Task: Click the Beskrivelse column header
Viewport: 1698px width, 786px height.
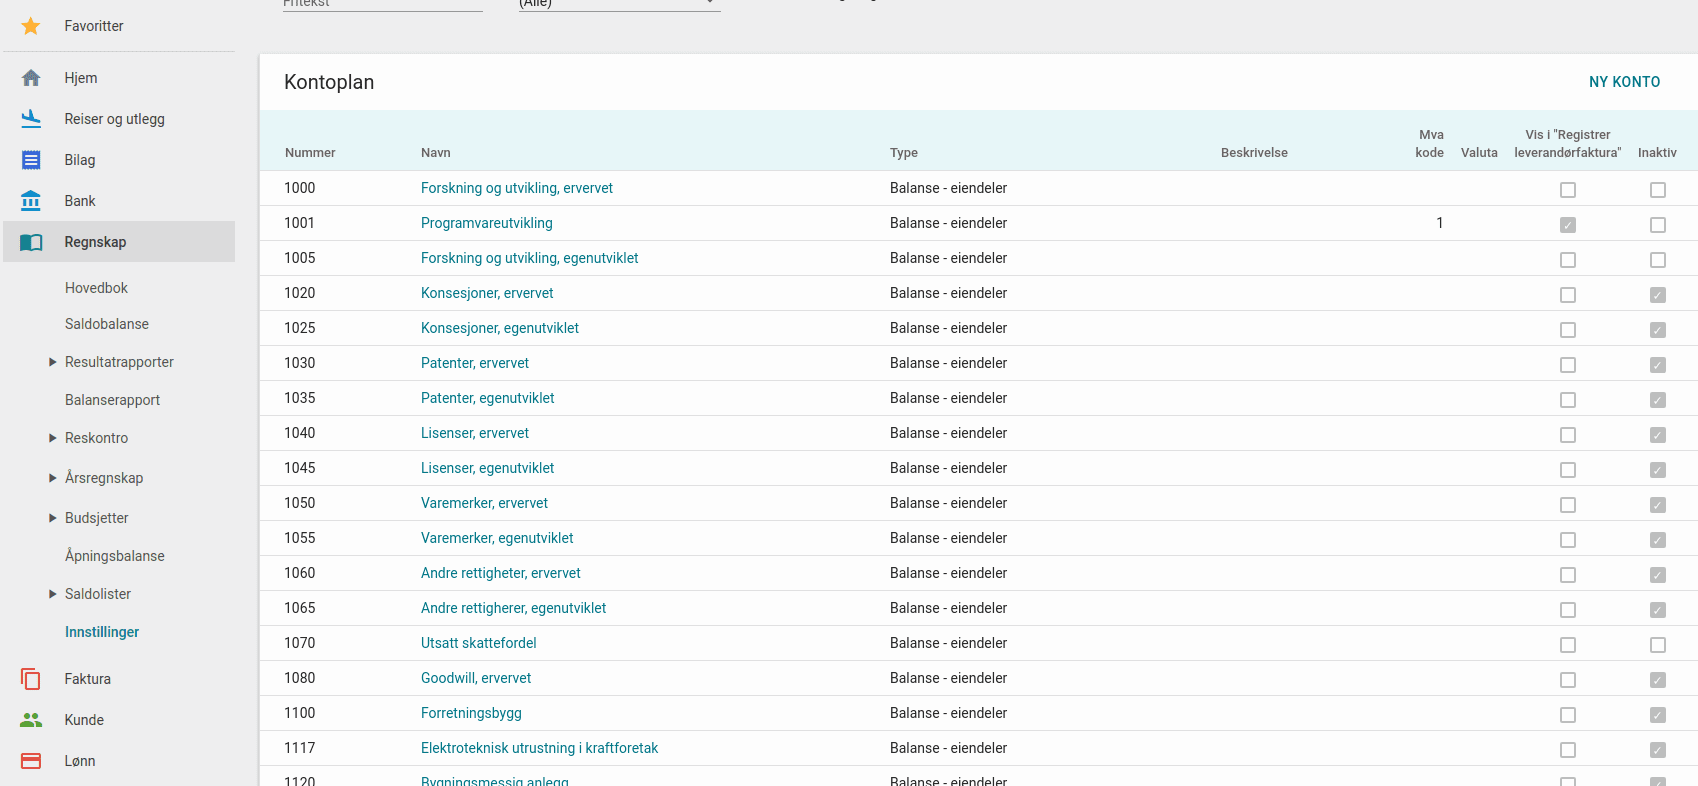Action: pyautogui.click(x=1254, y=153)
